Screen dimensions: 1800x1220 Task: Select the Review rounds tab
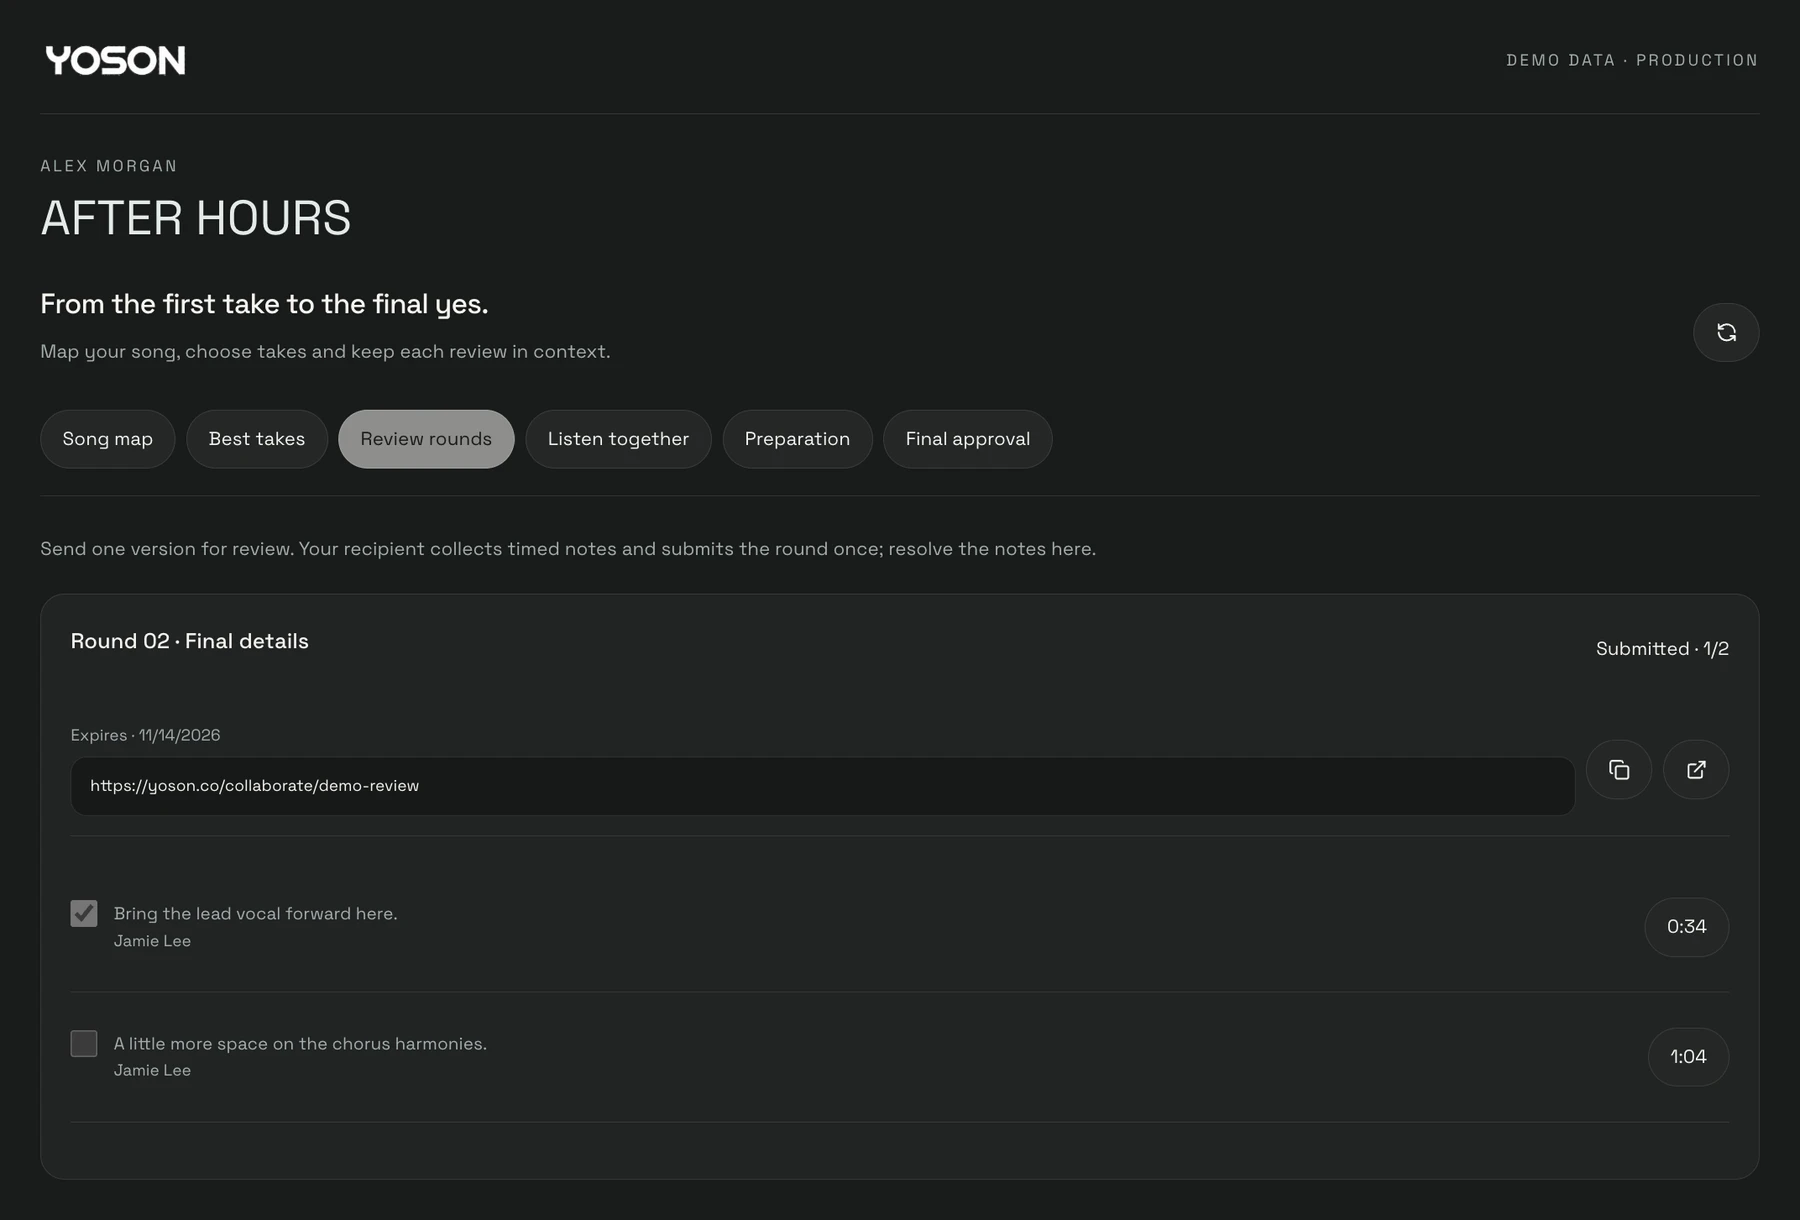coord(426,439)
